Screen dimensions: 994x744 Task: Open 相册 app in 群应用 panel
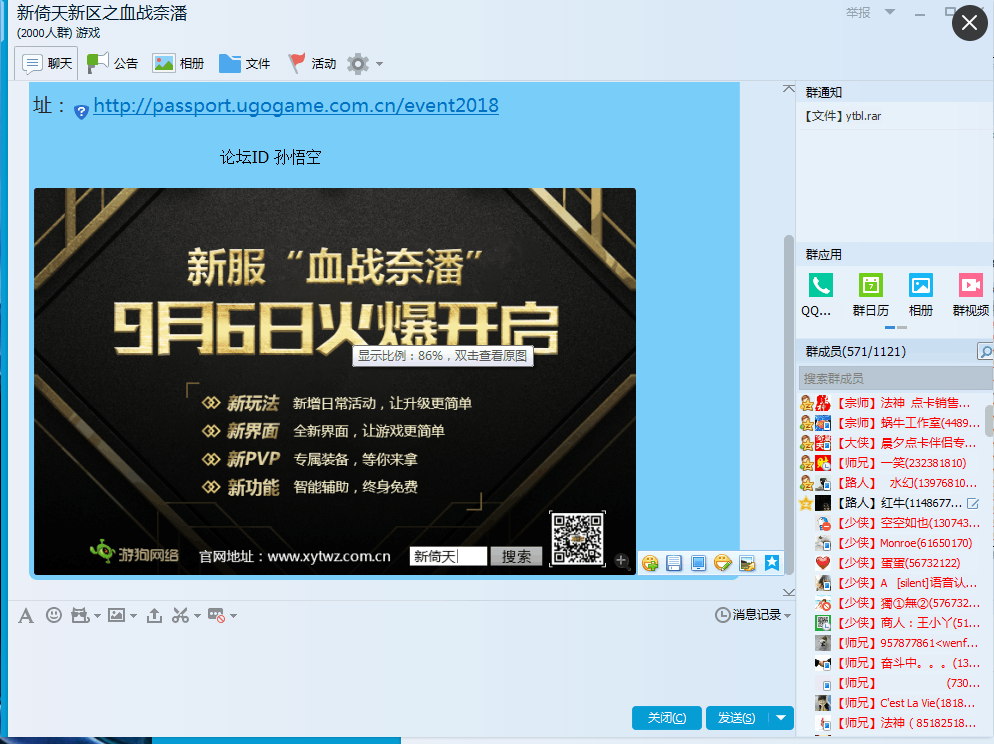pyautogui.click(x=920, y=294)
